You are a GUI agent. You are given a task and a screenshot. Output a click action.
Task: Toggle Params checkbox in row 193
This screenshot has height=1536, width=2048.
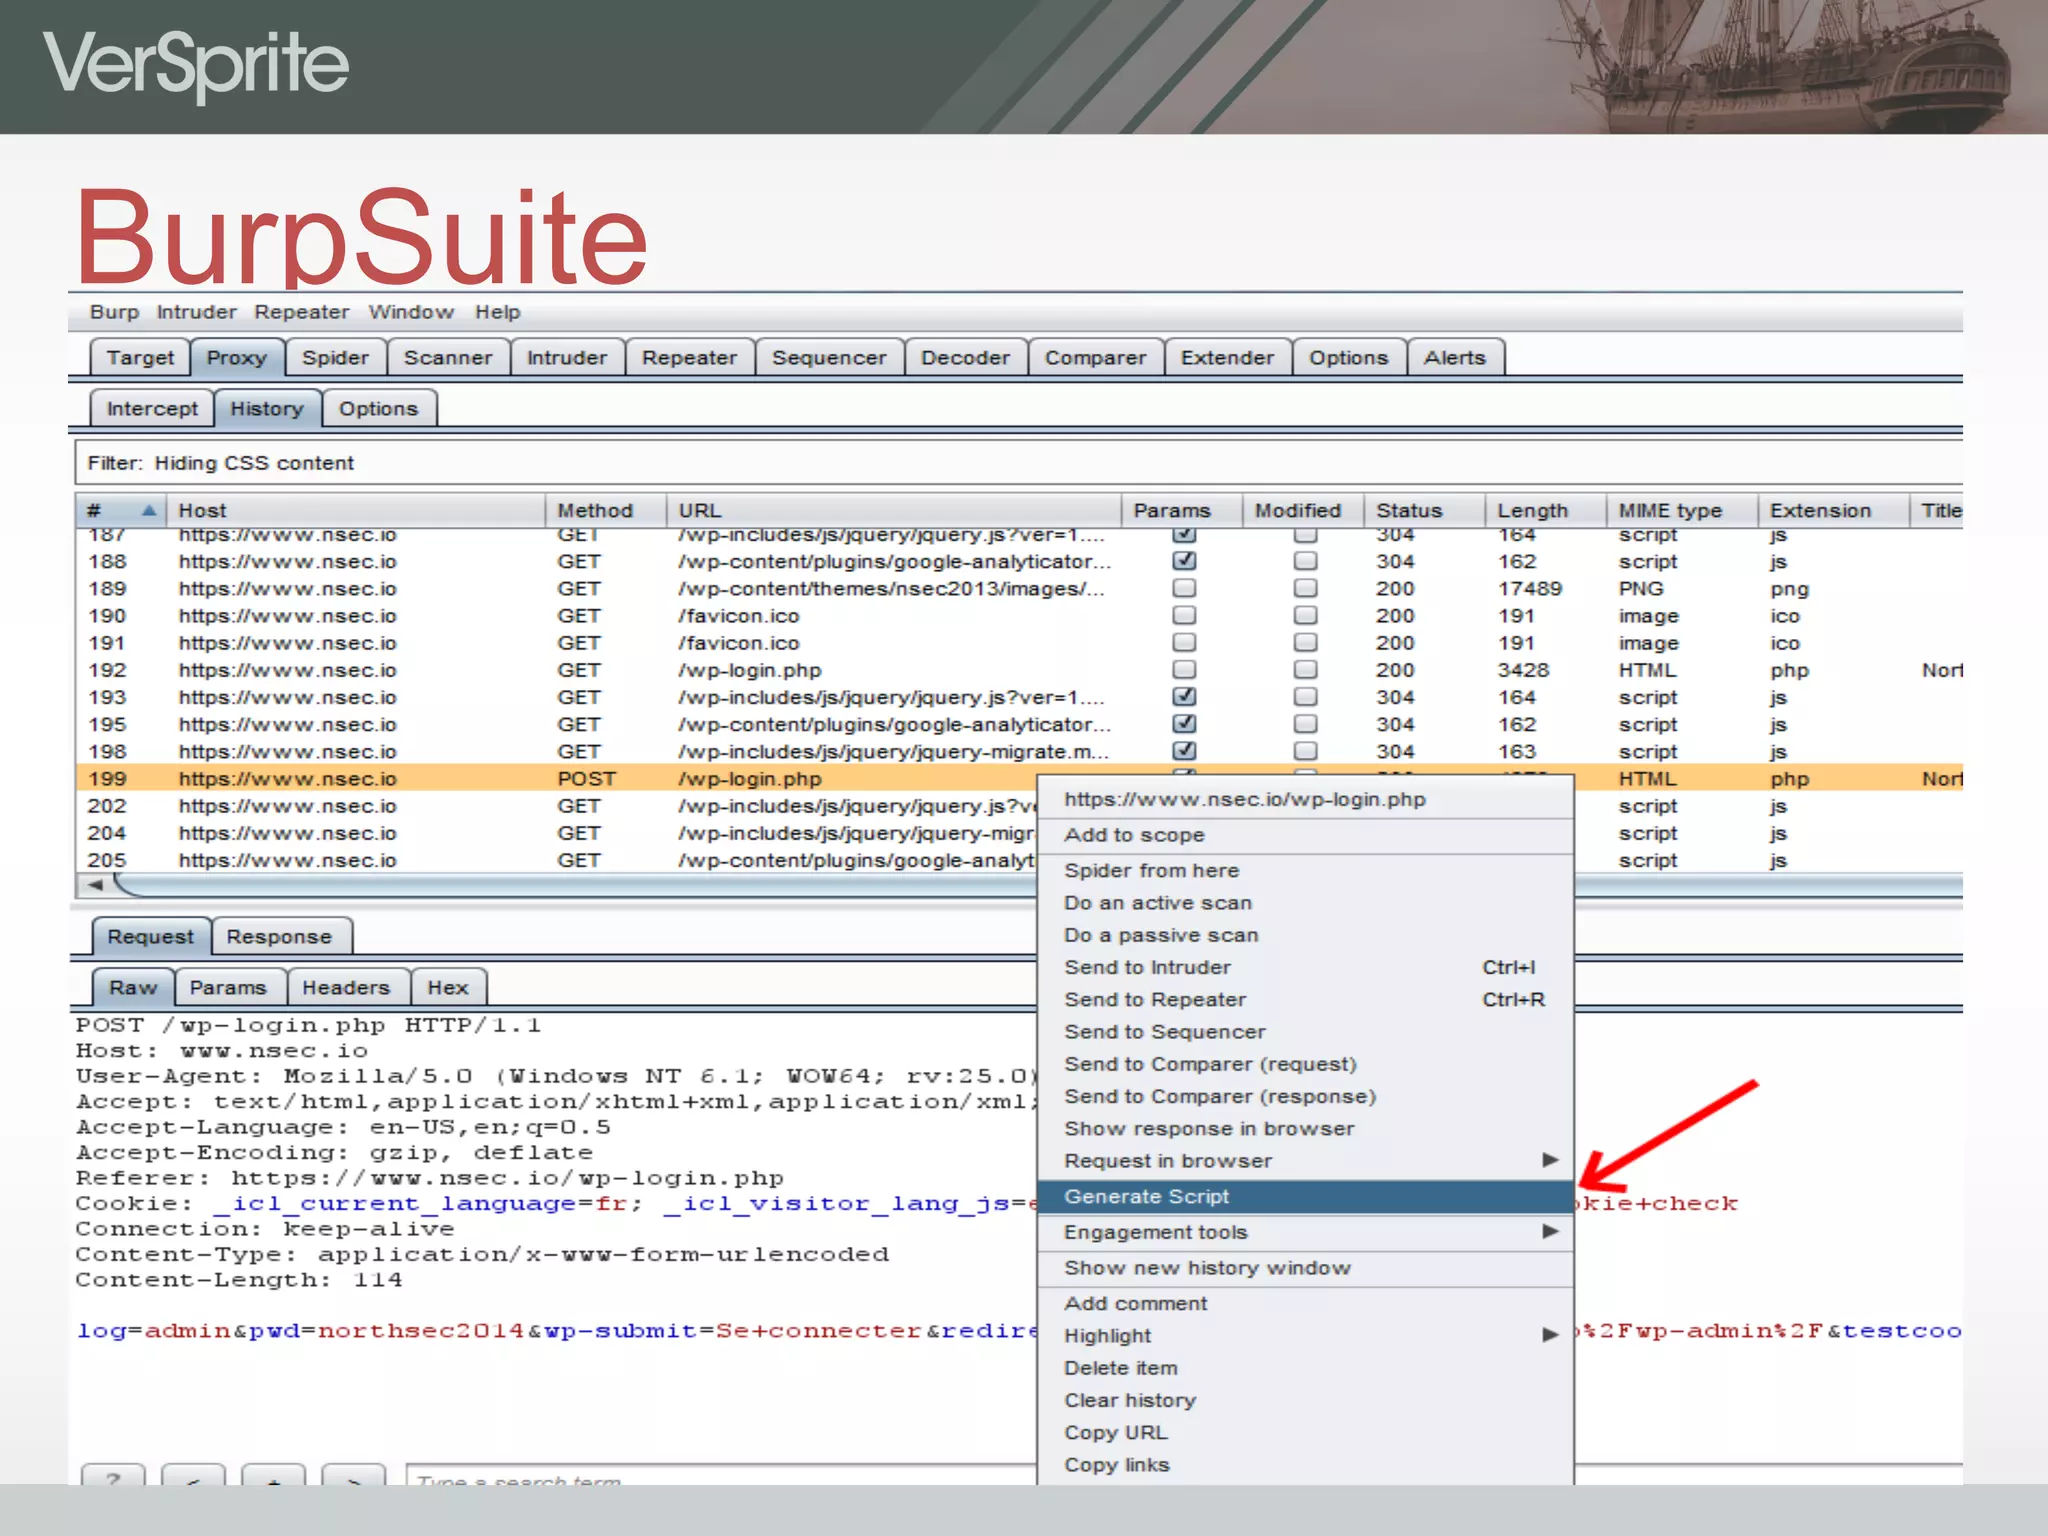pyautogui.click(x=1184, y=696)
